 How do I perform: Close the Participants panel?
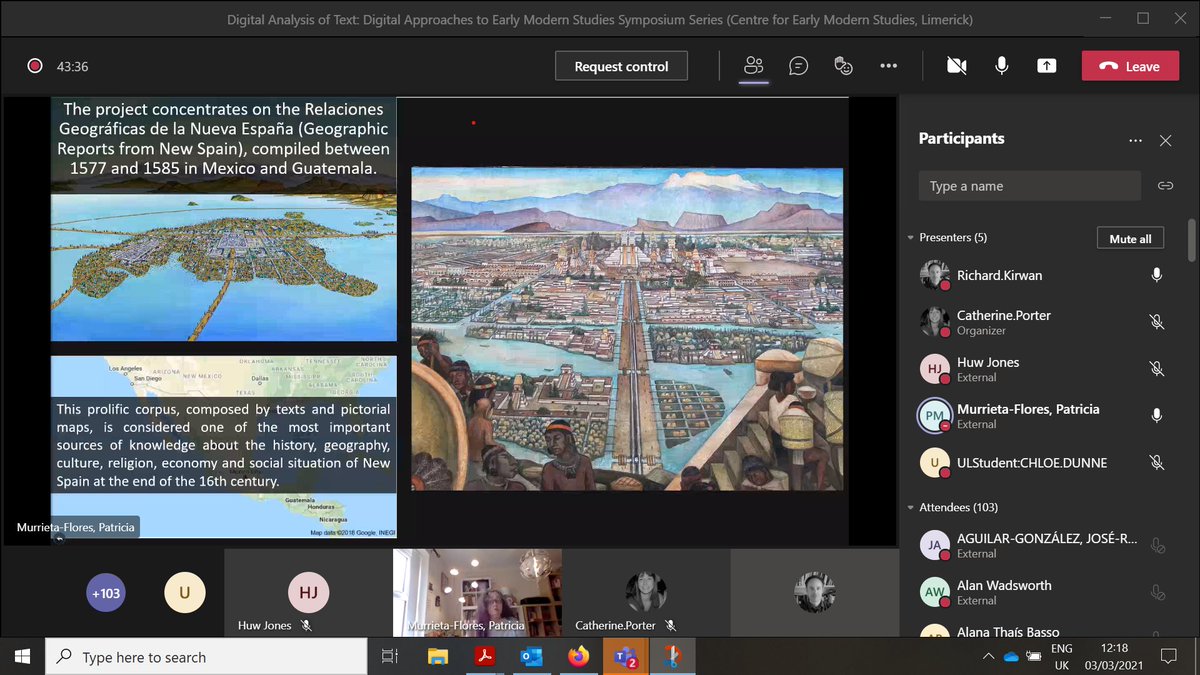[x=1165, y=141]
